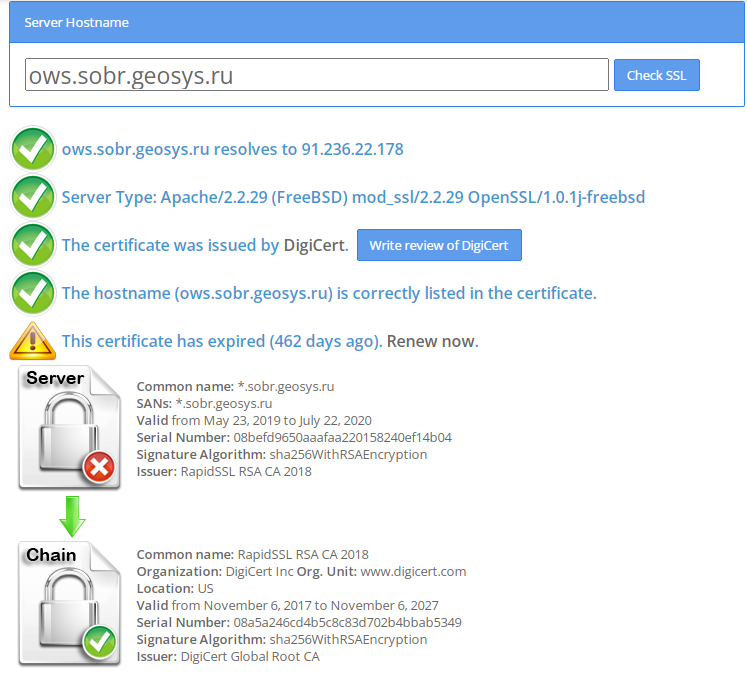This screenshot has width=747, height=684.
Task: Open the DigiCert issuer link
Action: [x=315, y=245]
